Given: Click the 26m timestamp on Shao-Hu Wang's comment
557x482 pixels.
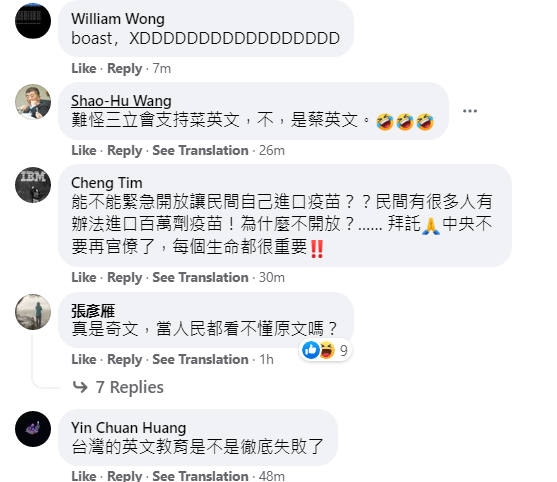Looking at the screenshot, I should click(x=272, y=150).
